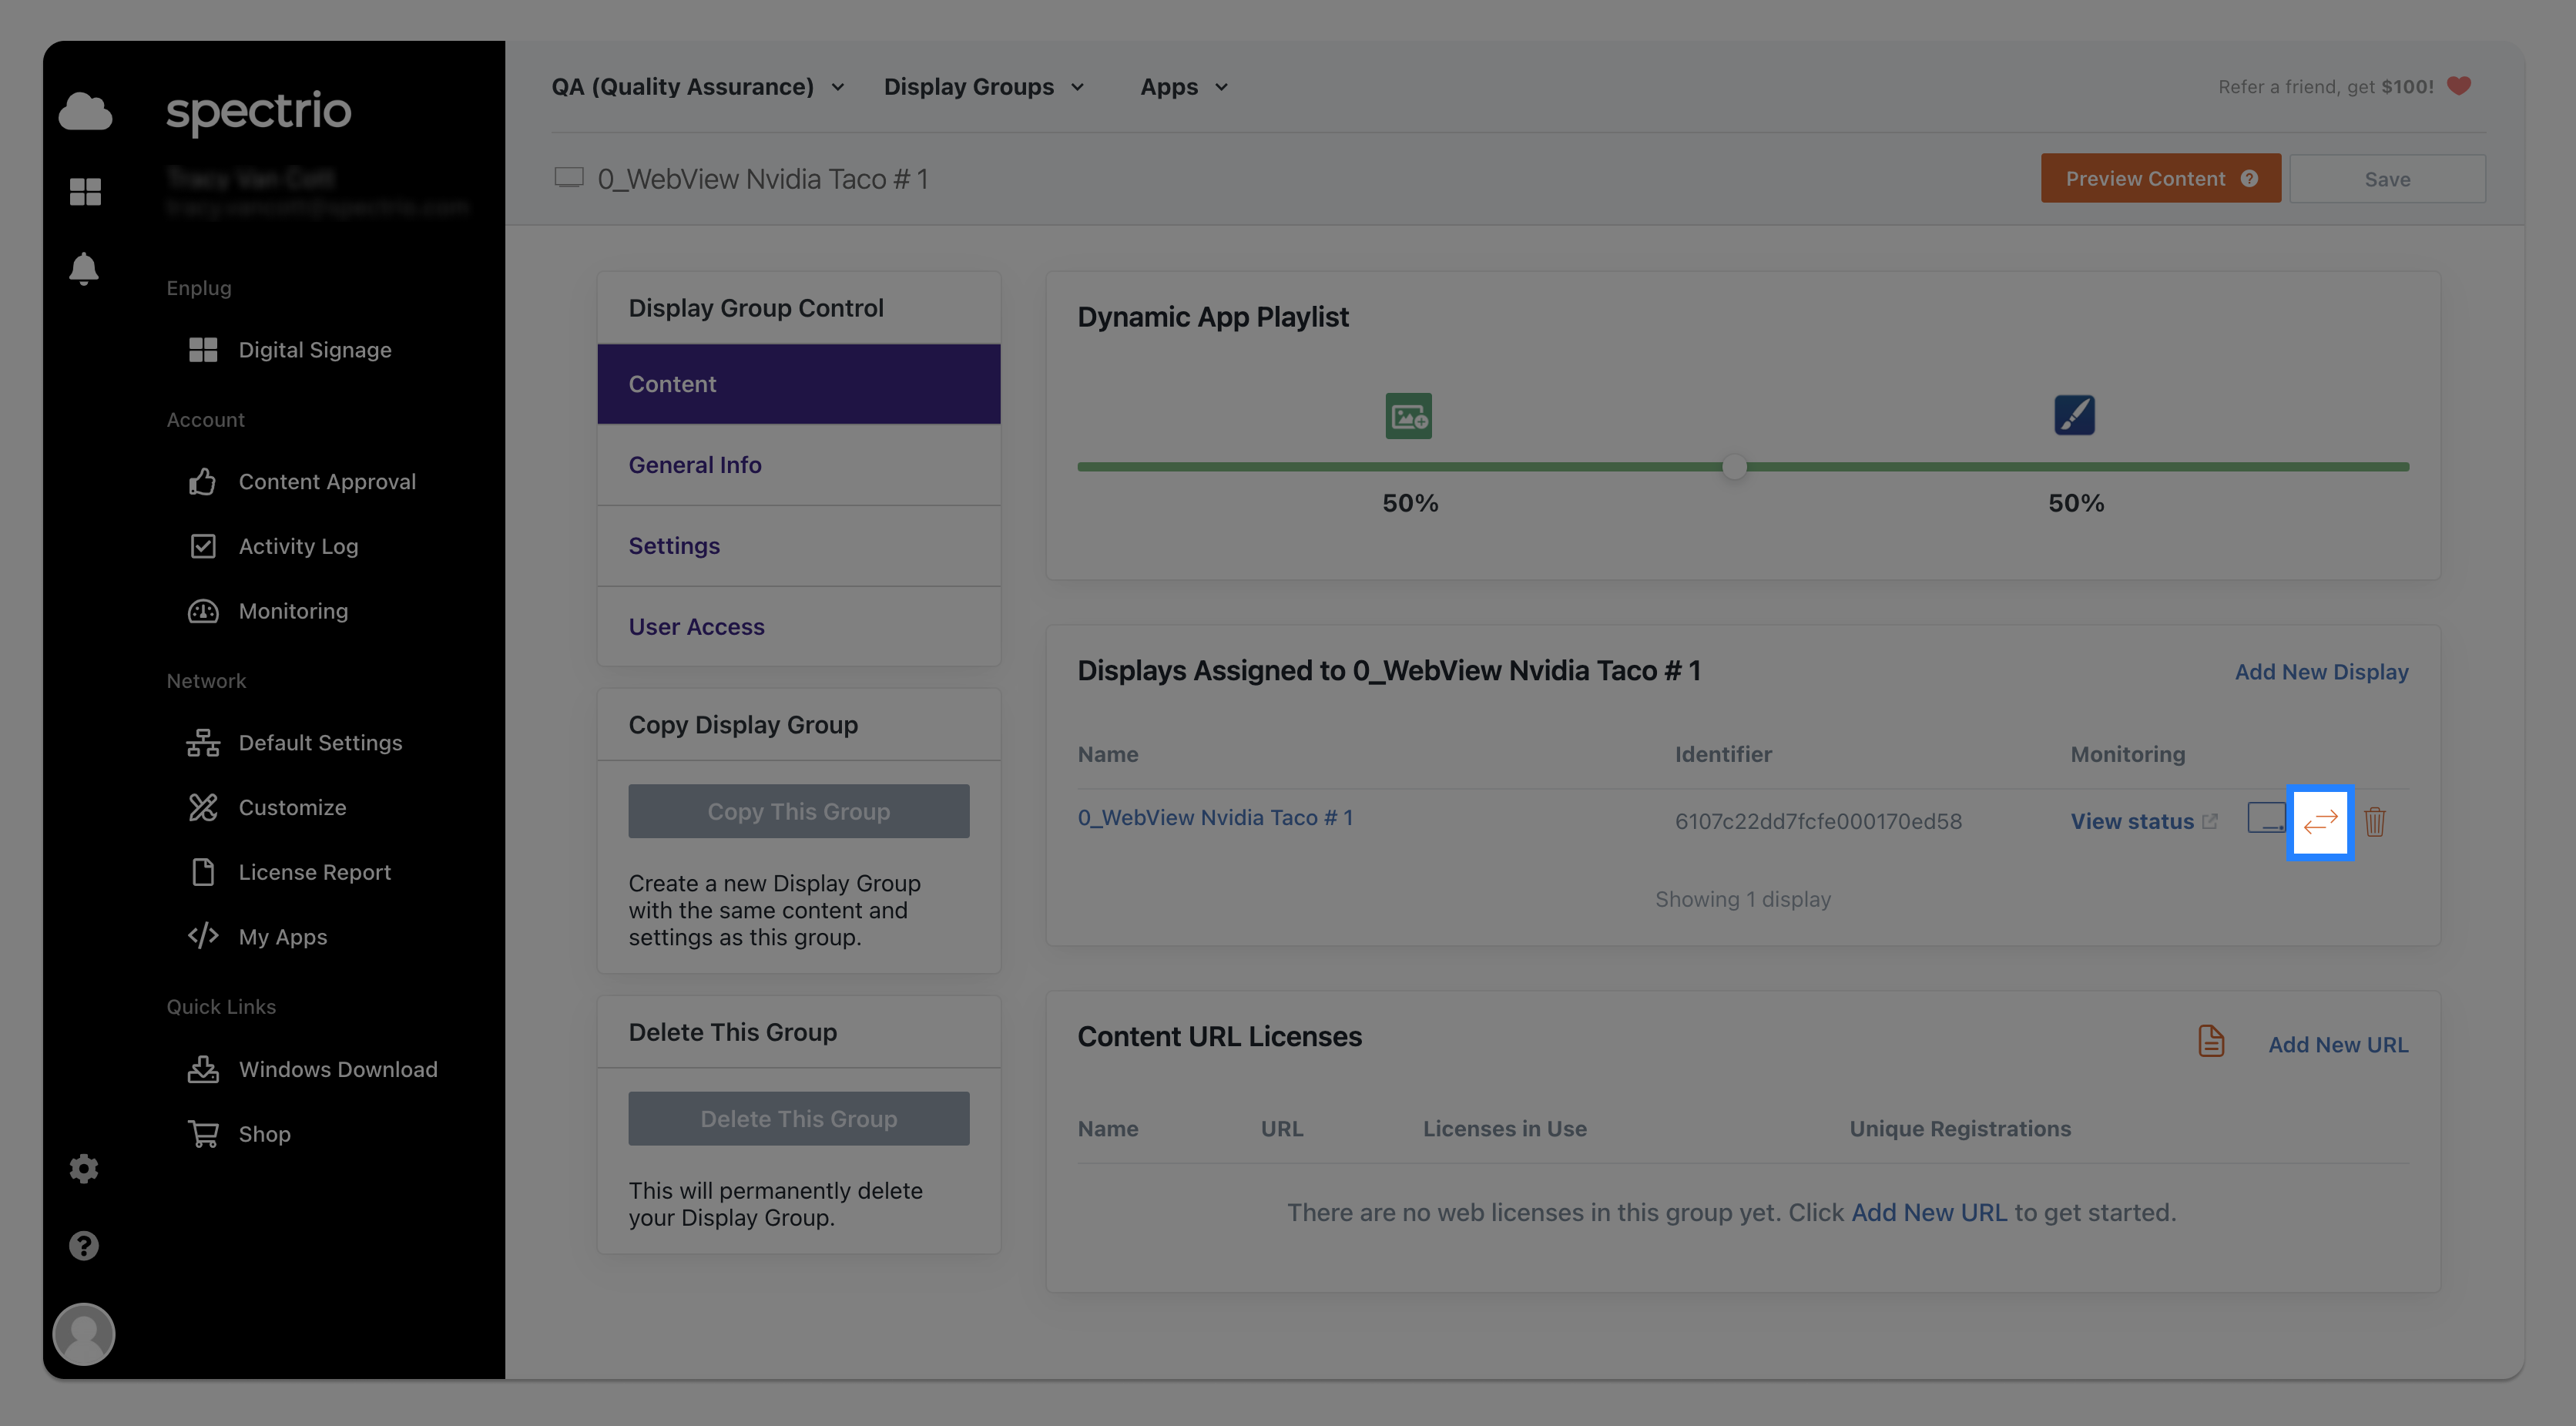
Task: Expand the Display Groups dropdown
Action: pos(984,87)
